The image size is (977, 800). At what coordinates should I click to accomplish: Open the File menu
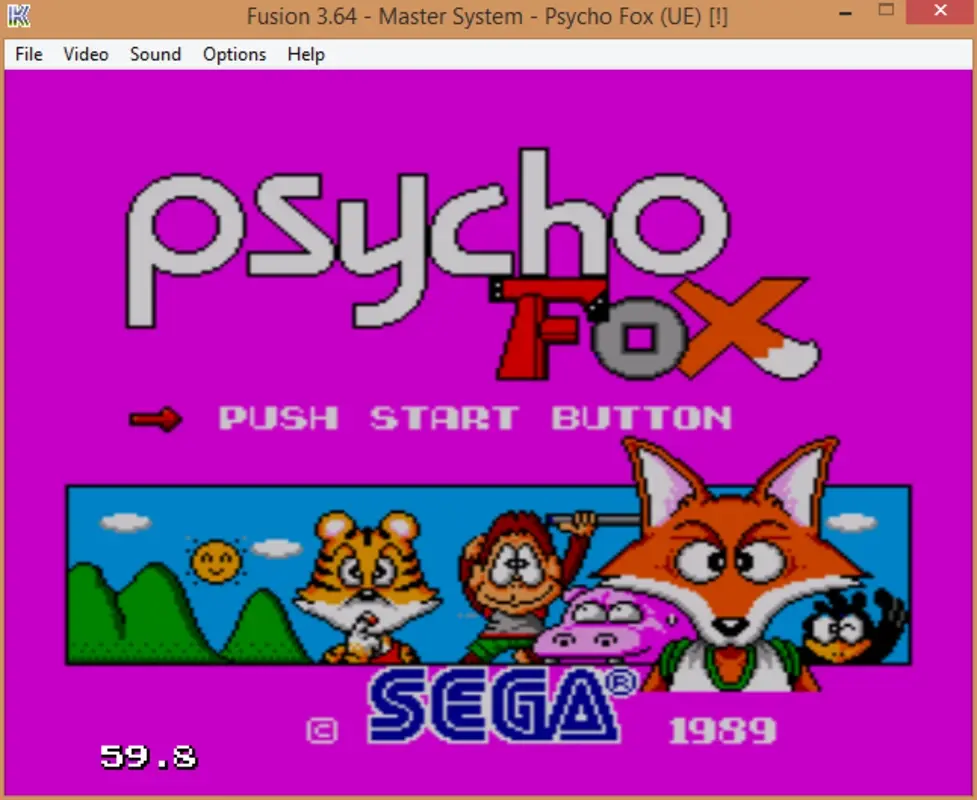click(x=28, y=54)
